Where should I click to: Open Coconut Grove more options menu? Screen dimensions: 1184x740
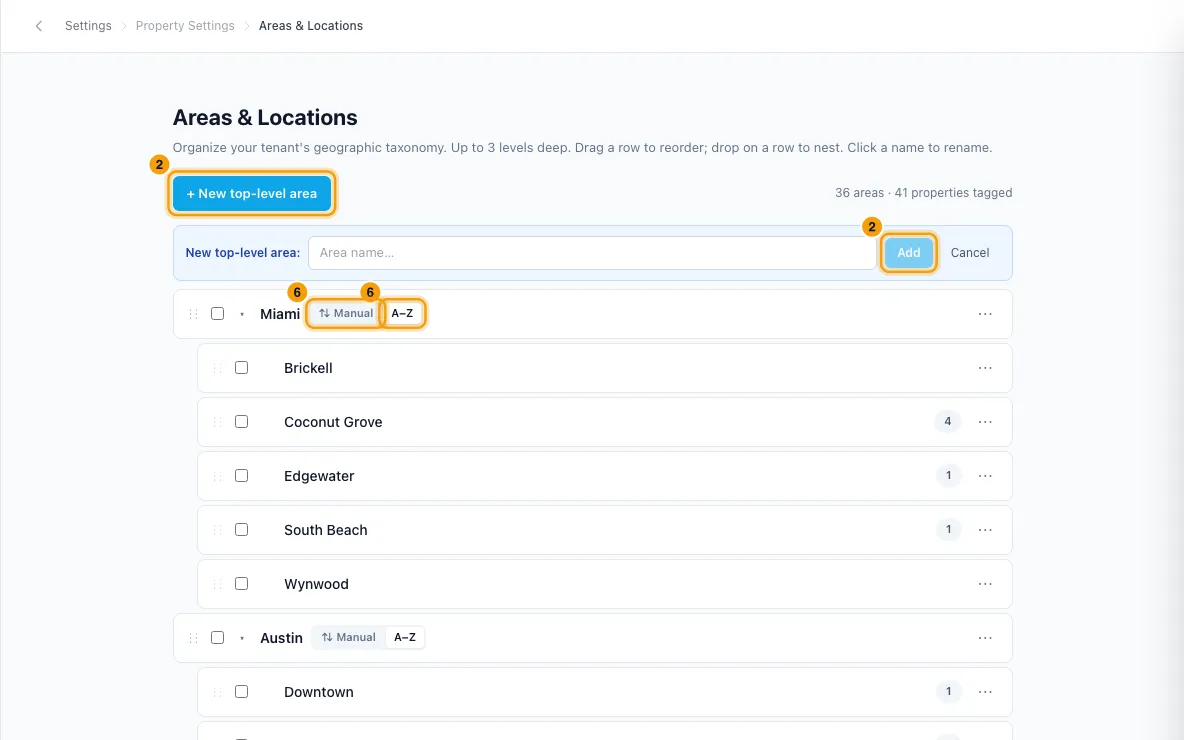985,422
